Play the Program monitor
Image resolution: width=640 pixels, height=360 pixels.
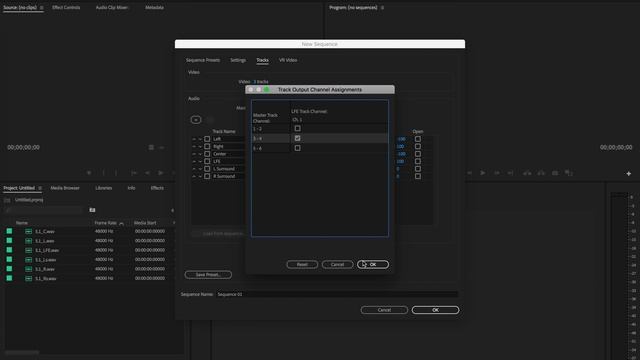pos(482,173)
